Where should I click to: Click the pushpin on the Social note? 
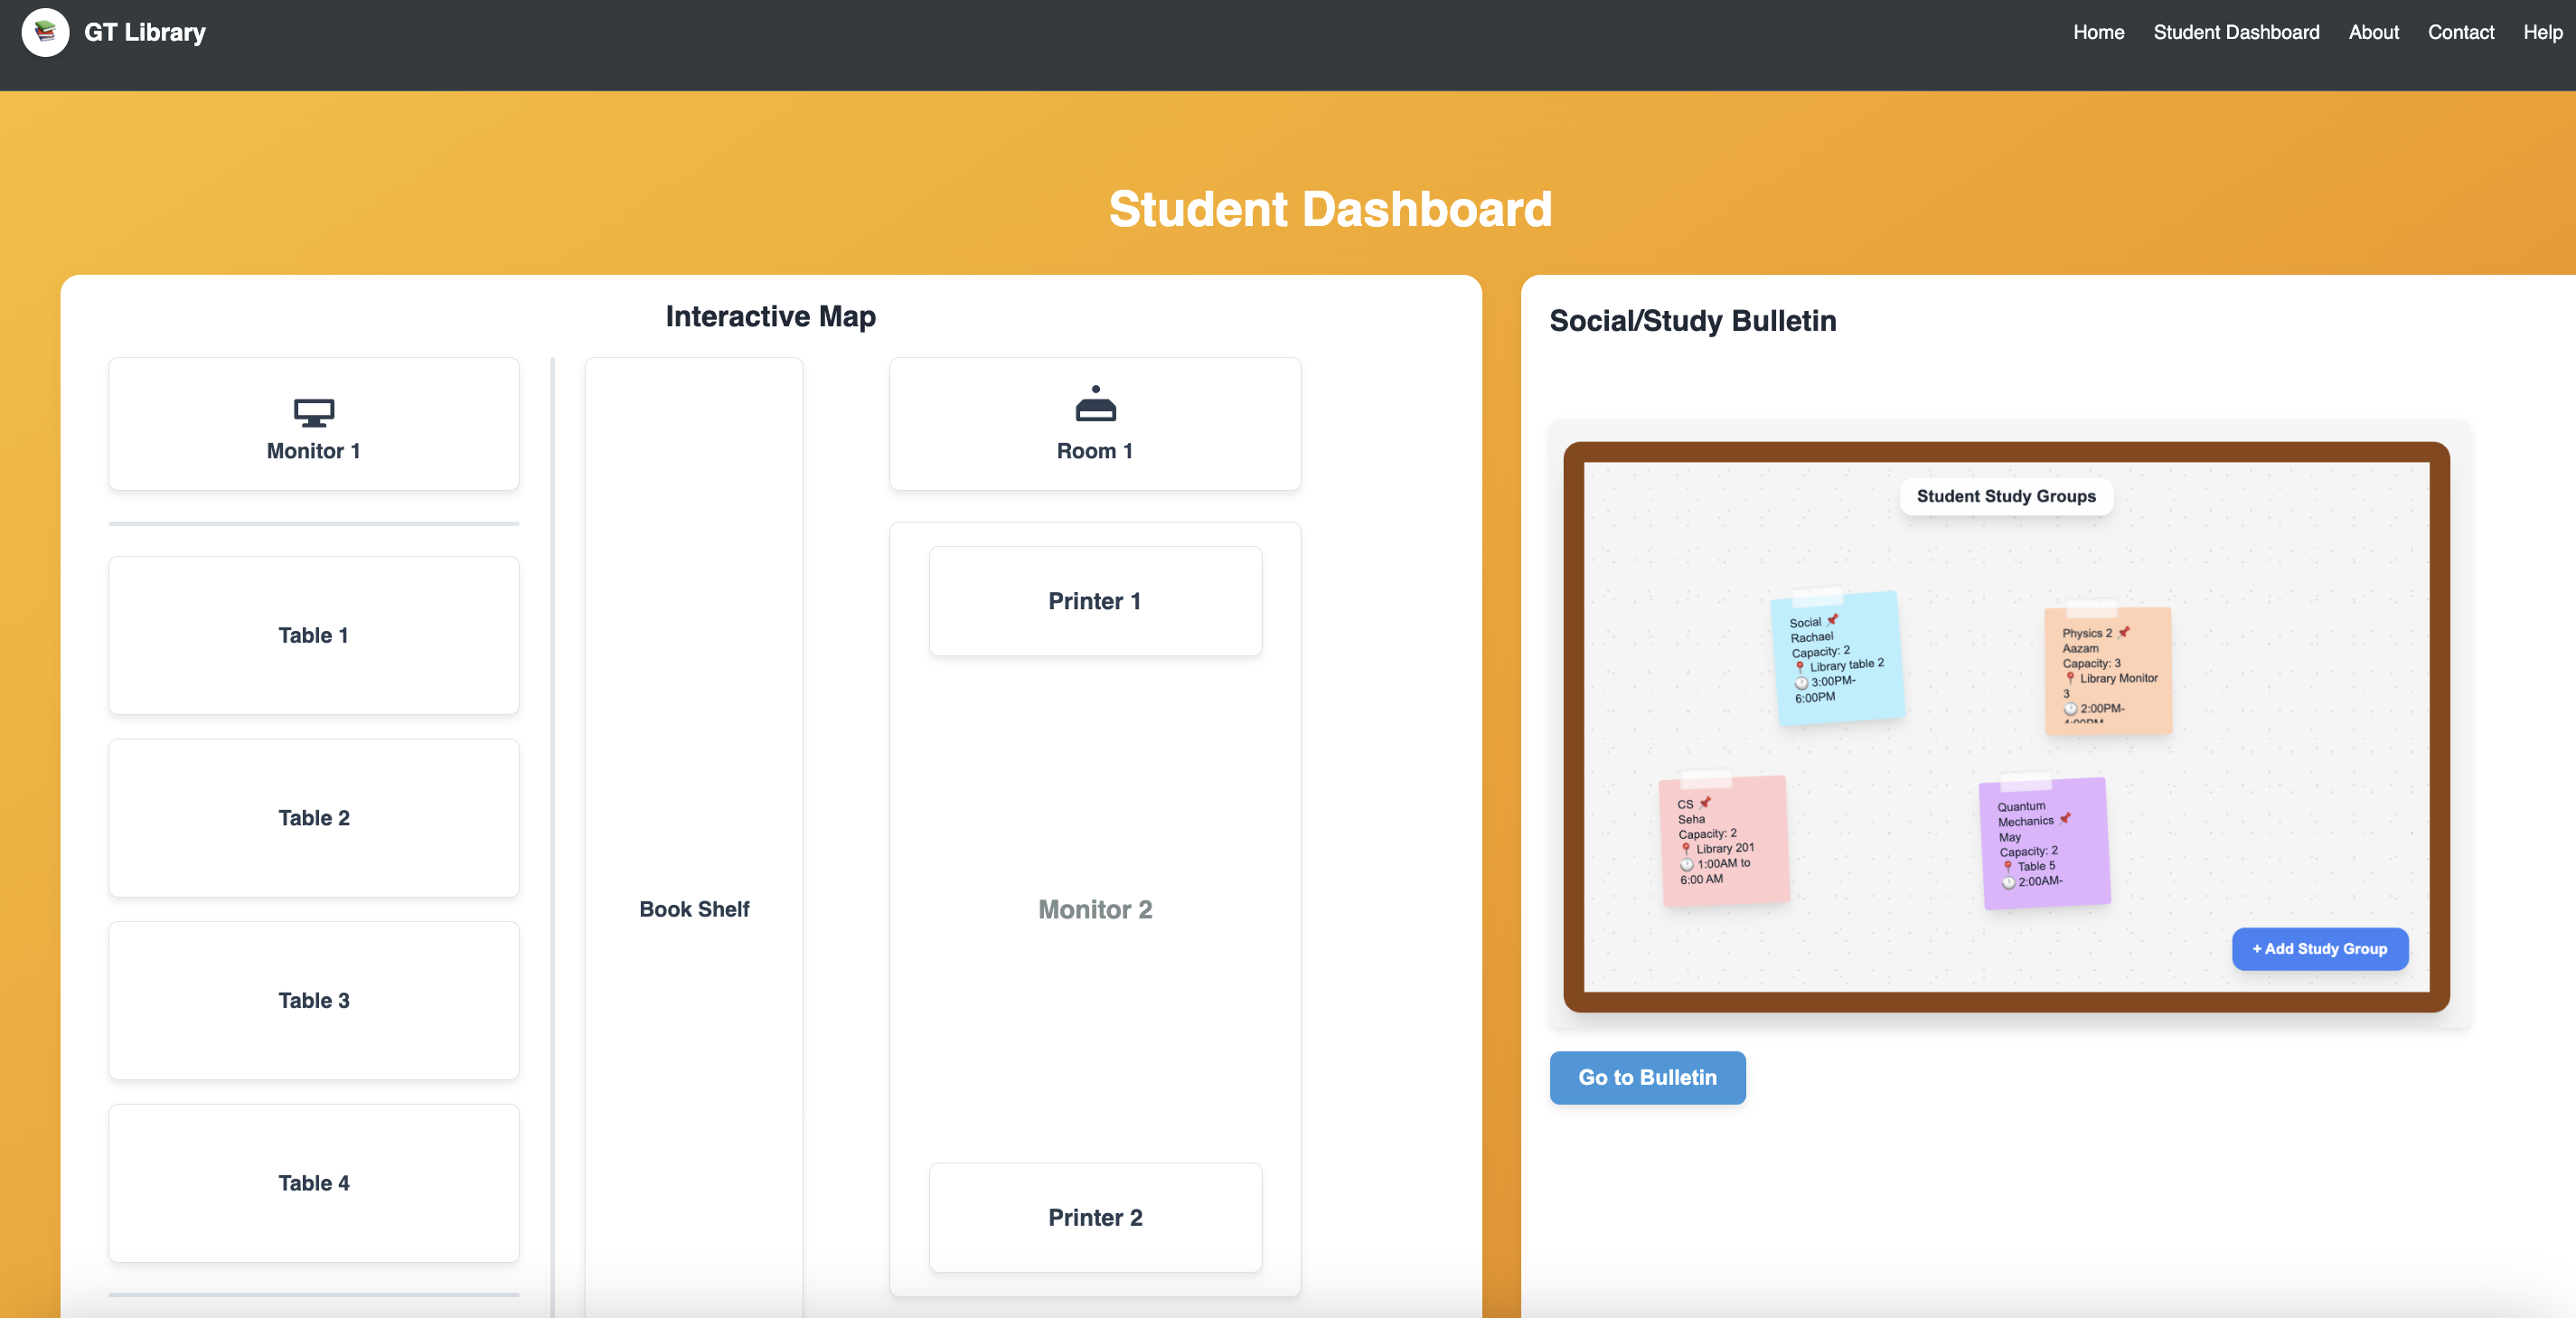pyautogui.click(x=1833, y=619)
